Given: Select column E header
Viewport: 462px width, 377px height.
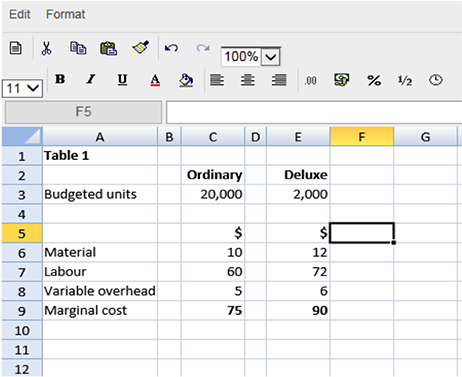Looking at the screenshot, I should tap(298, 137).
